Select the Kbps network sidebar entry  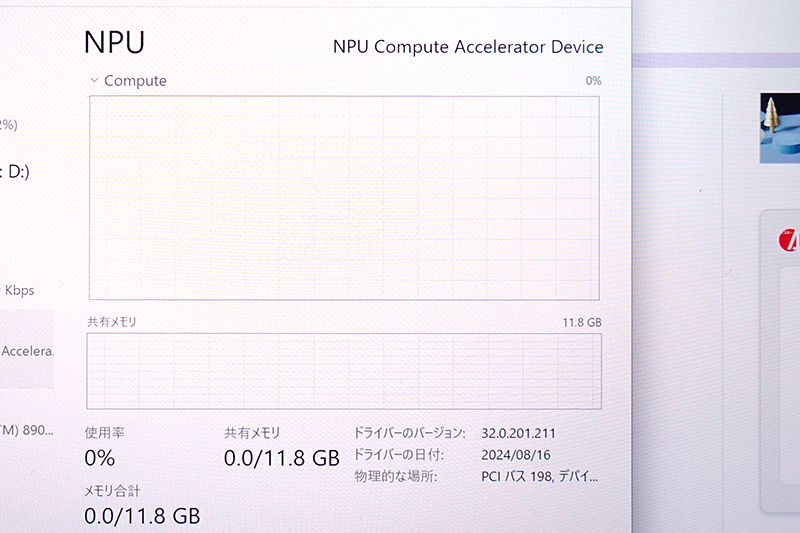(x=18, y=290)
